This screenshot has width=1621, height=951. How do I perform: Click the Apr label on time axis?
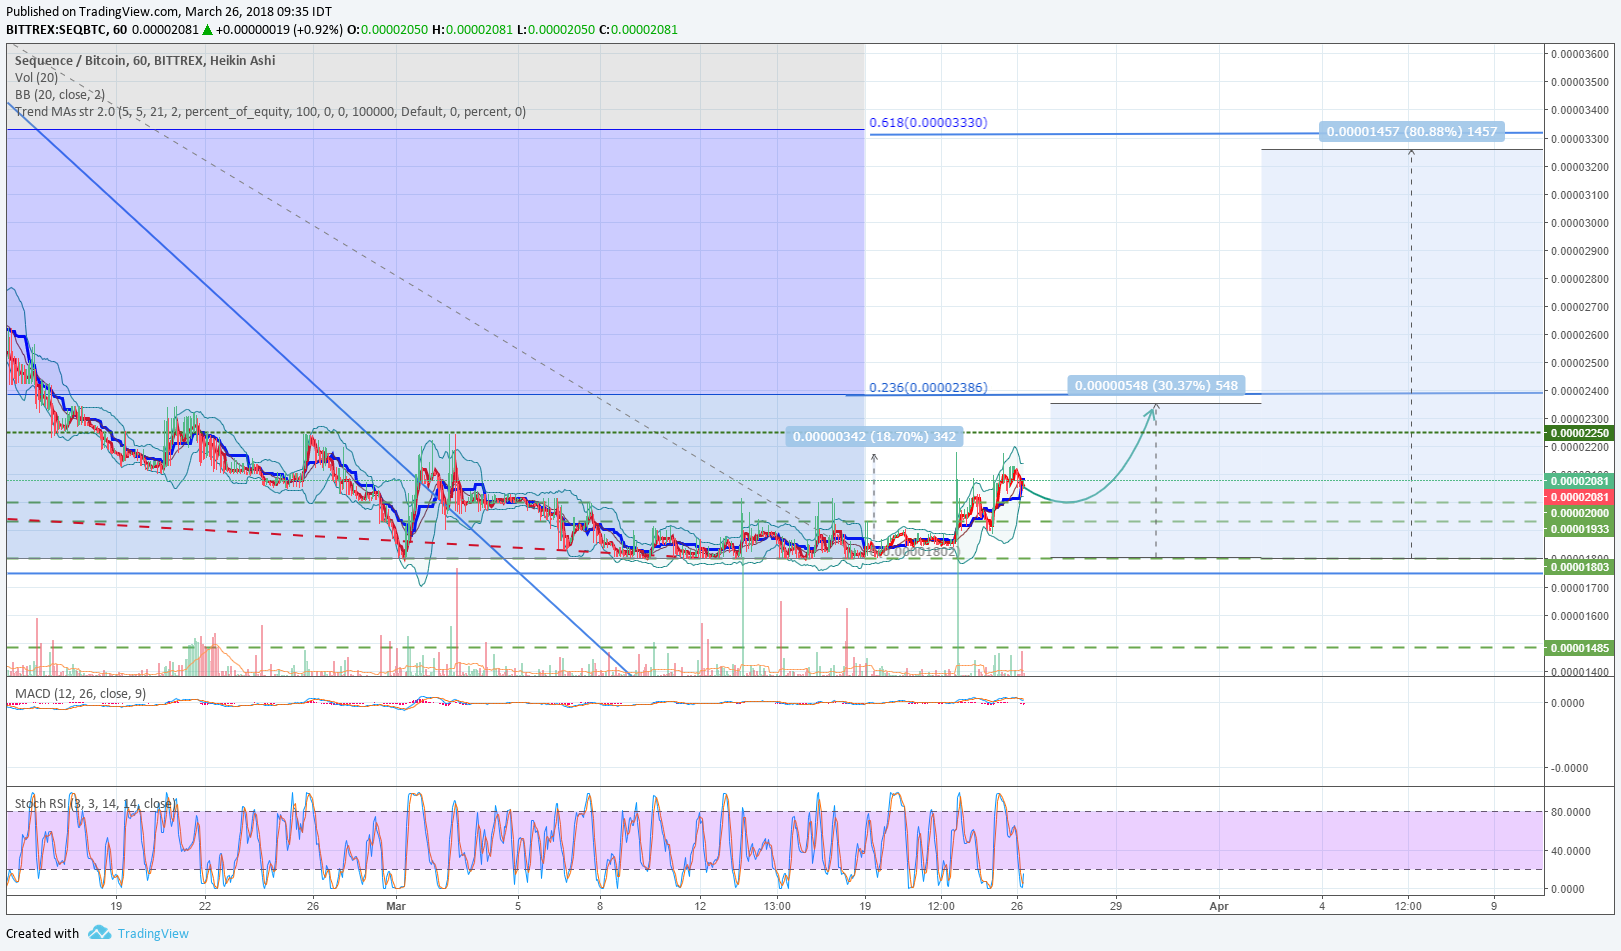1218,906
